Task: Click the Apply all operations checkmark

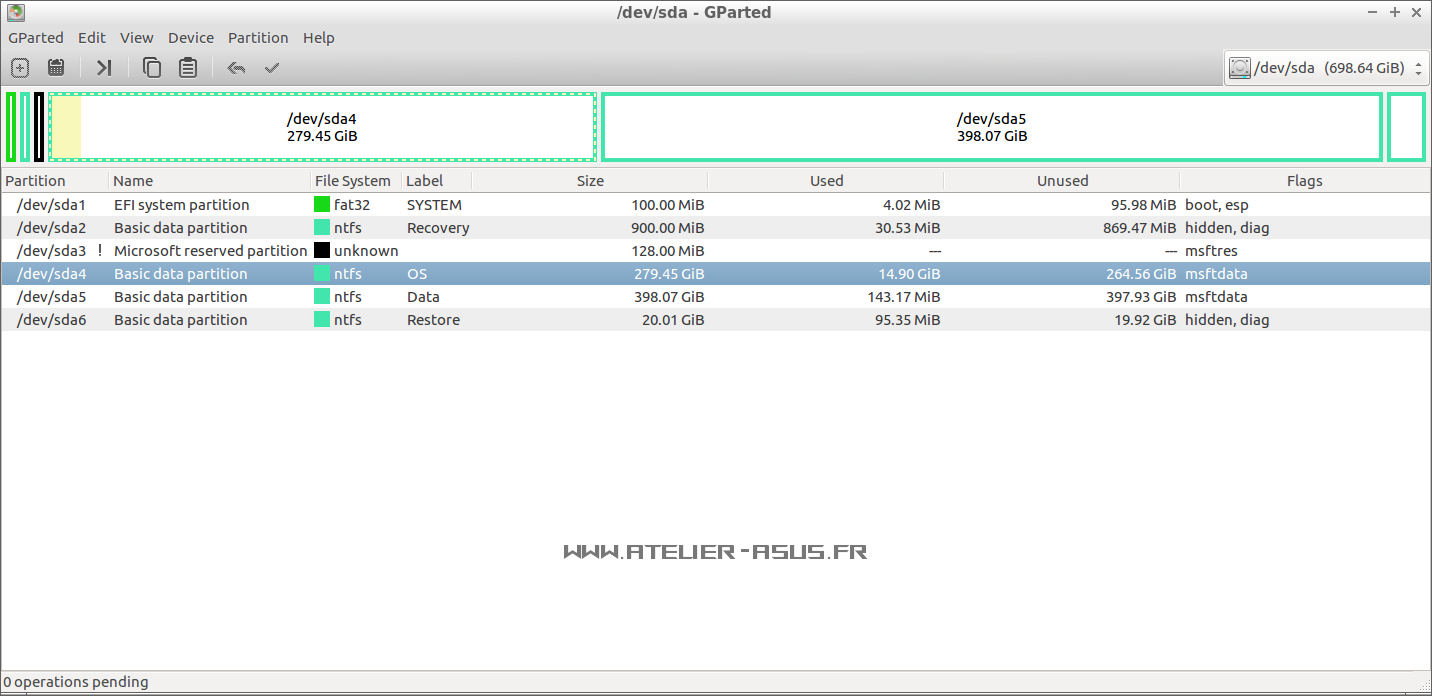Action: click(272, 68)
